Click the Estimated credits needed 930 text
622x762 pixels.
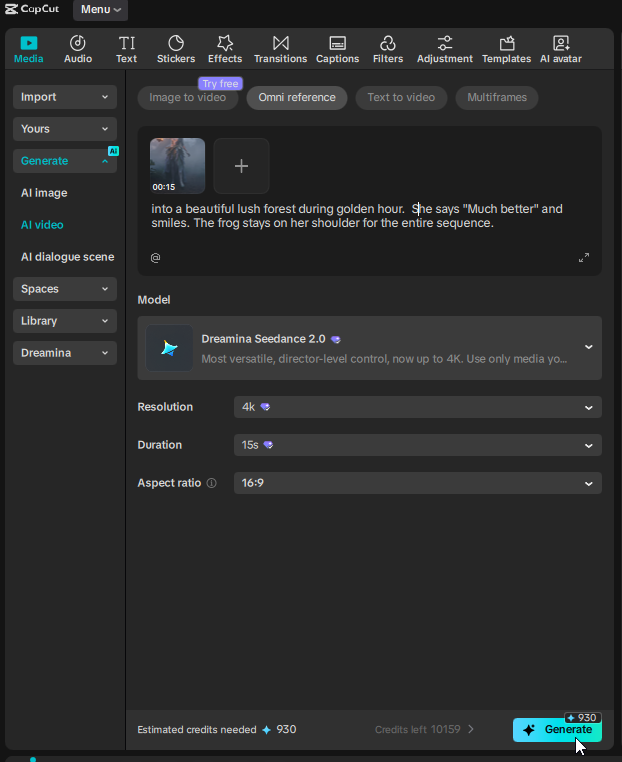click(217, 729)
